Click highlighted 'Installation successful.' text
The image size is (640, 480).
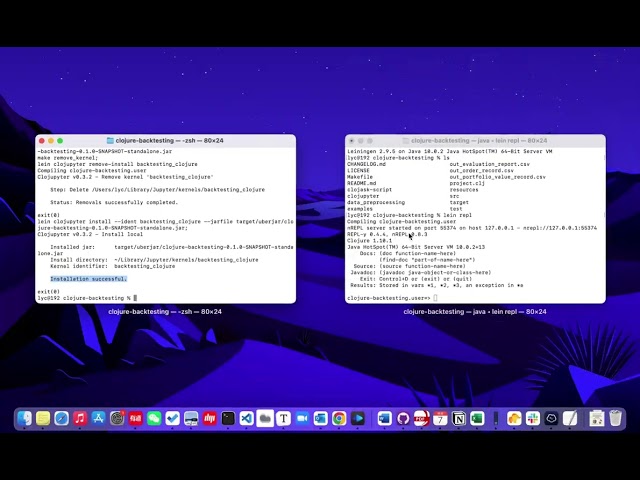(x=89, y=279)
